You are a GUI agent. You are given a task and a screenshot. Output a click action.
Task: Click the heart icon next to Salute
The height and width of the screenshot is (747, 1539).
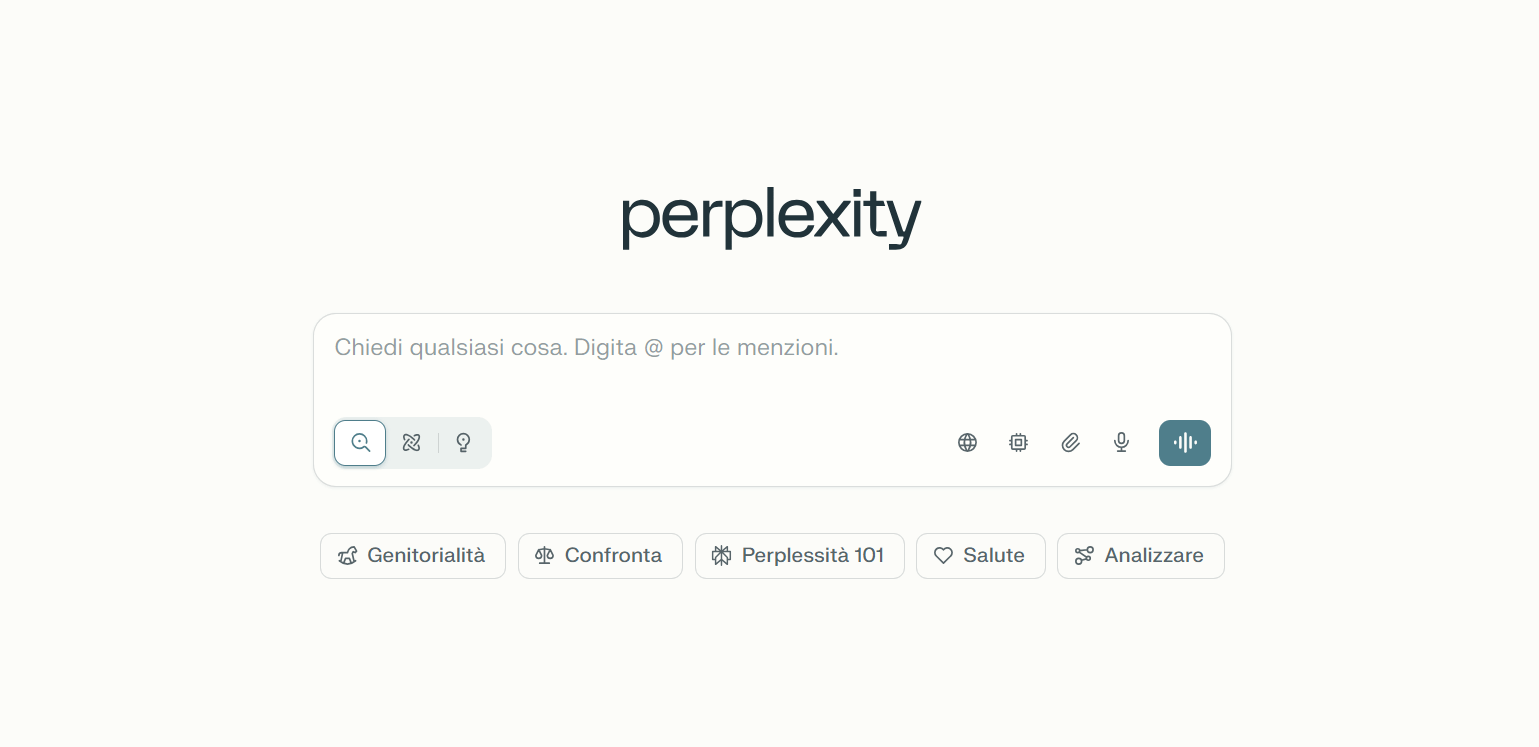(943, 555)
